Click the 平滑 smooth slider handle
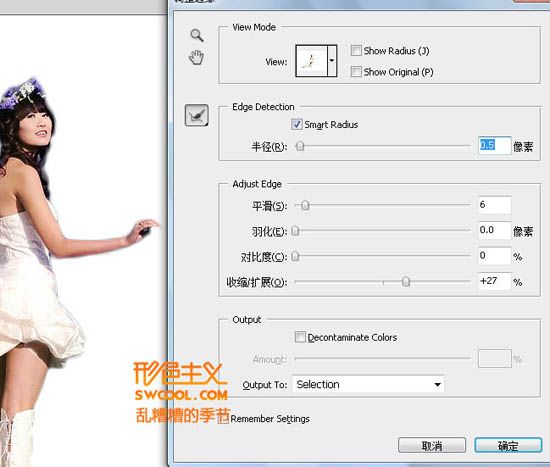This screenshot has height=467, width=550. 305,205
